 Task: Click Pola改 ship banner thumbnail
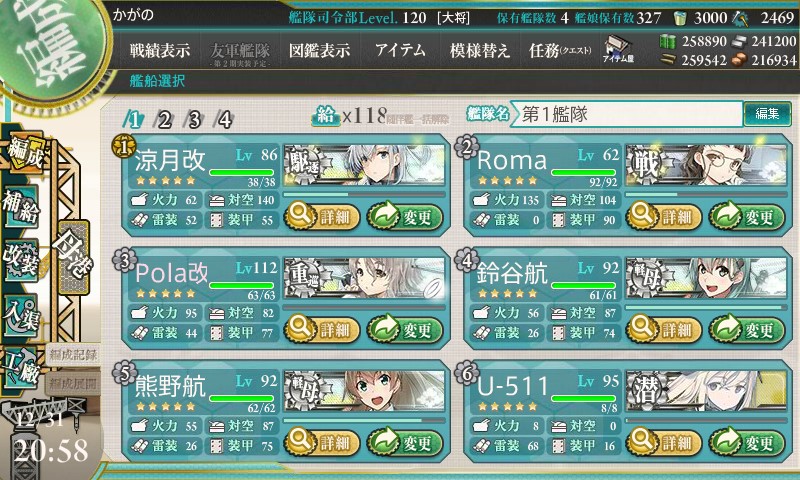tap(364, 278)
